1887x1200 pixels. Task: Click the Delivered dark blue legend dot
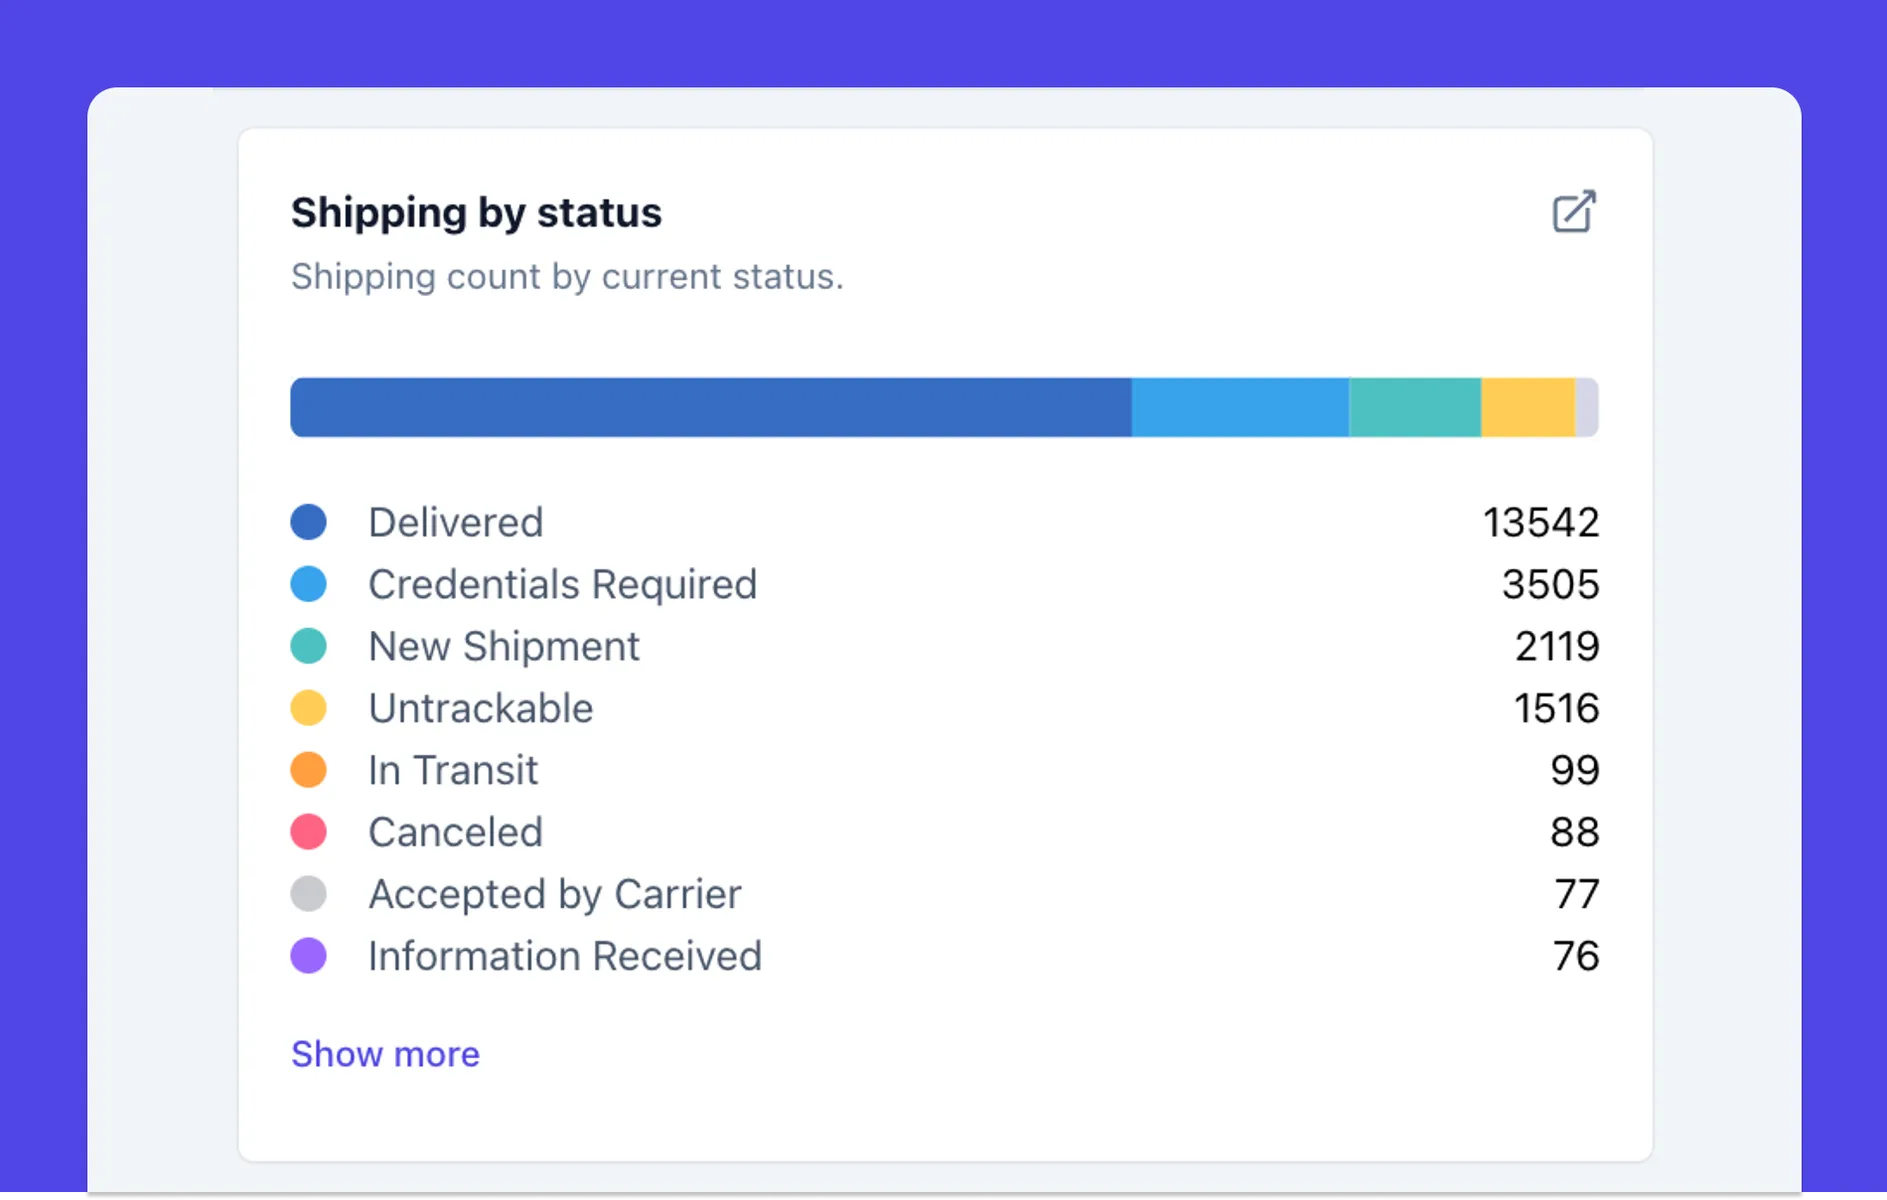tap(308, 522)
